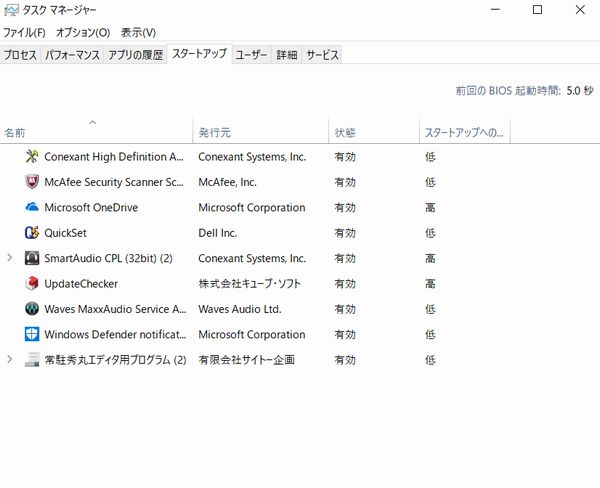600x488 pixels.
Task: Open the ファイル(F) menu
Action: coord(24,33)
